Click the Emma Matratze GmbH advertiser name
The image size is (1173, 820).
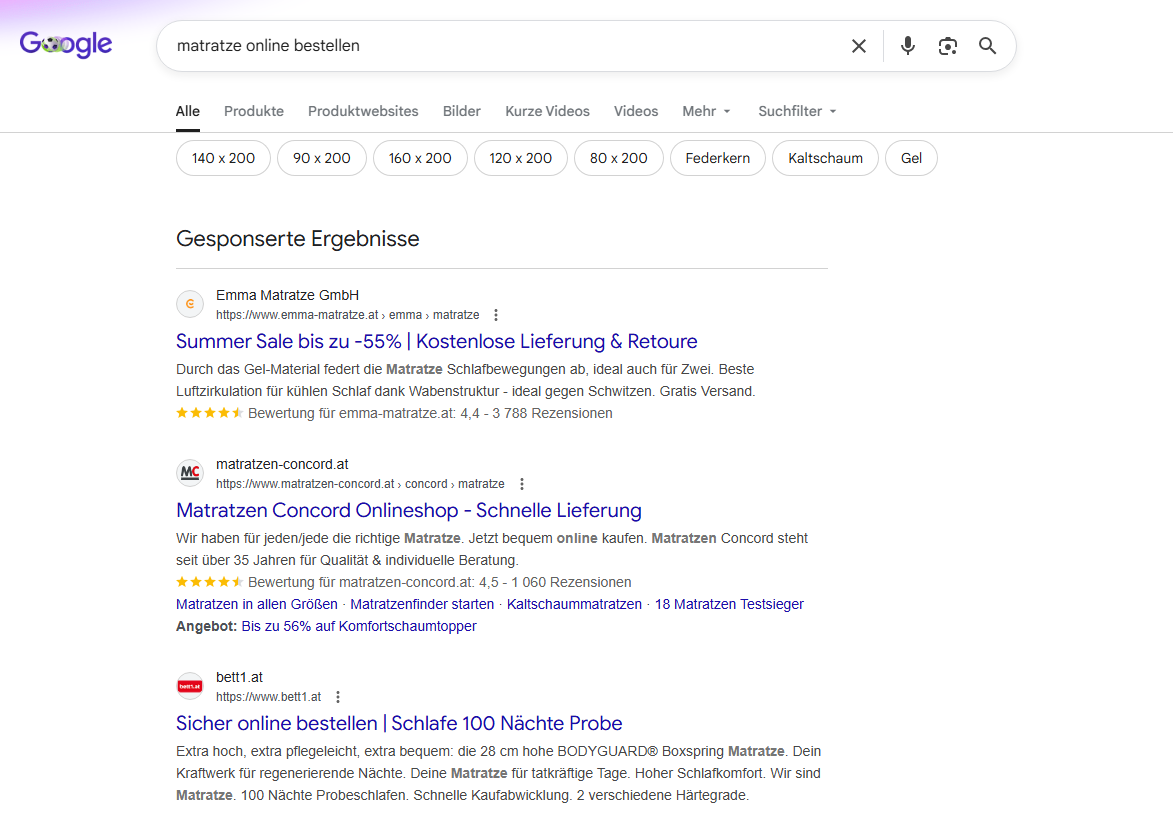pyautogui.click(x=287, y=296)
